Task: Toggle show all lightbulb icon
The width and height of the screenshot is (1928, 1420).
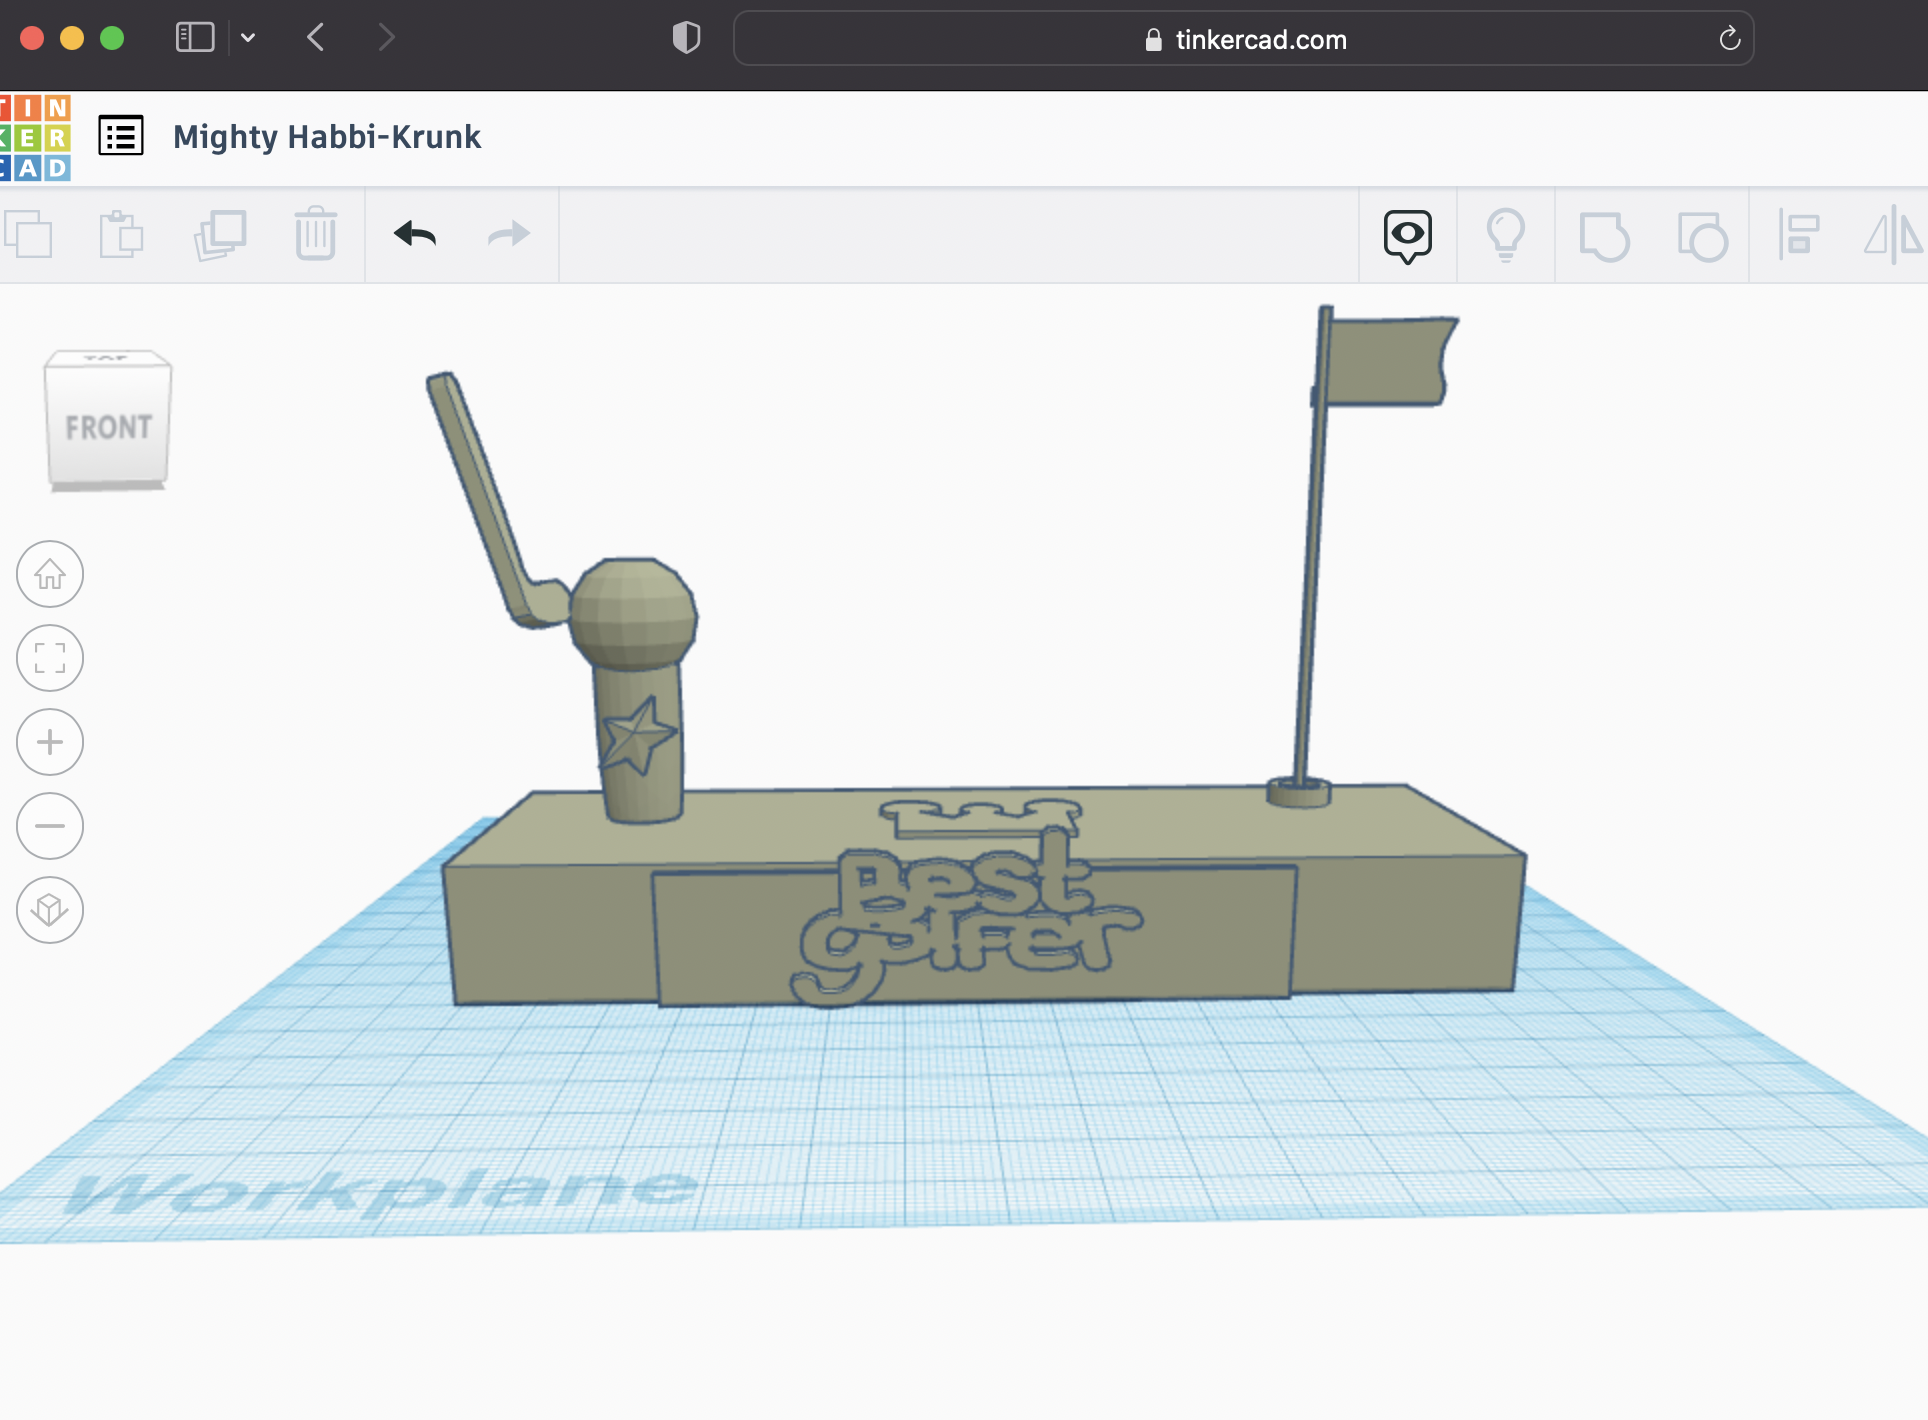Action: pyautogui.click(x=1505, y=236)
